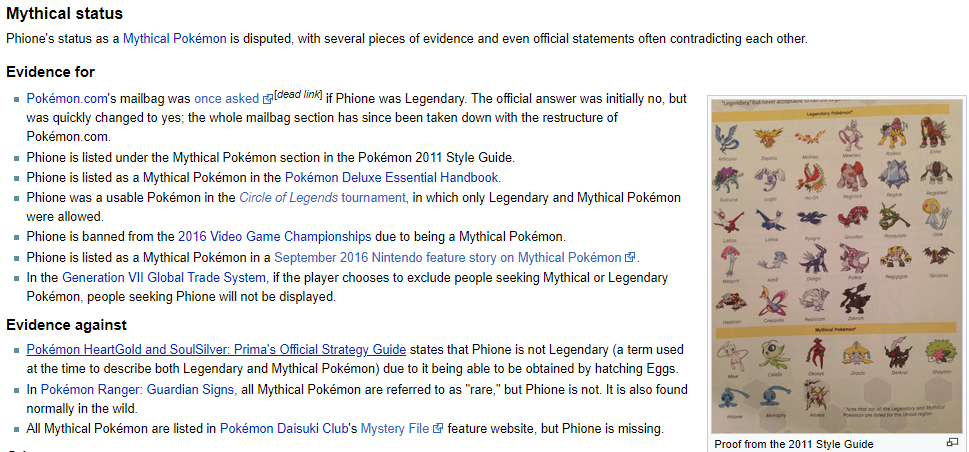The image size is (969, 452).
Task: Visit the Circle of Legends tournament link
Action: [x=323, y=198]
